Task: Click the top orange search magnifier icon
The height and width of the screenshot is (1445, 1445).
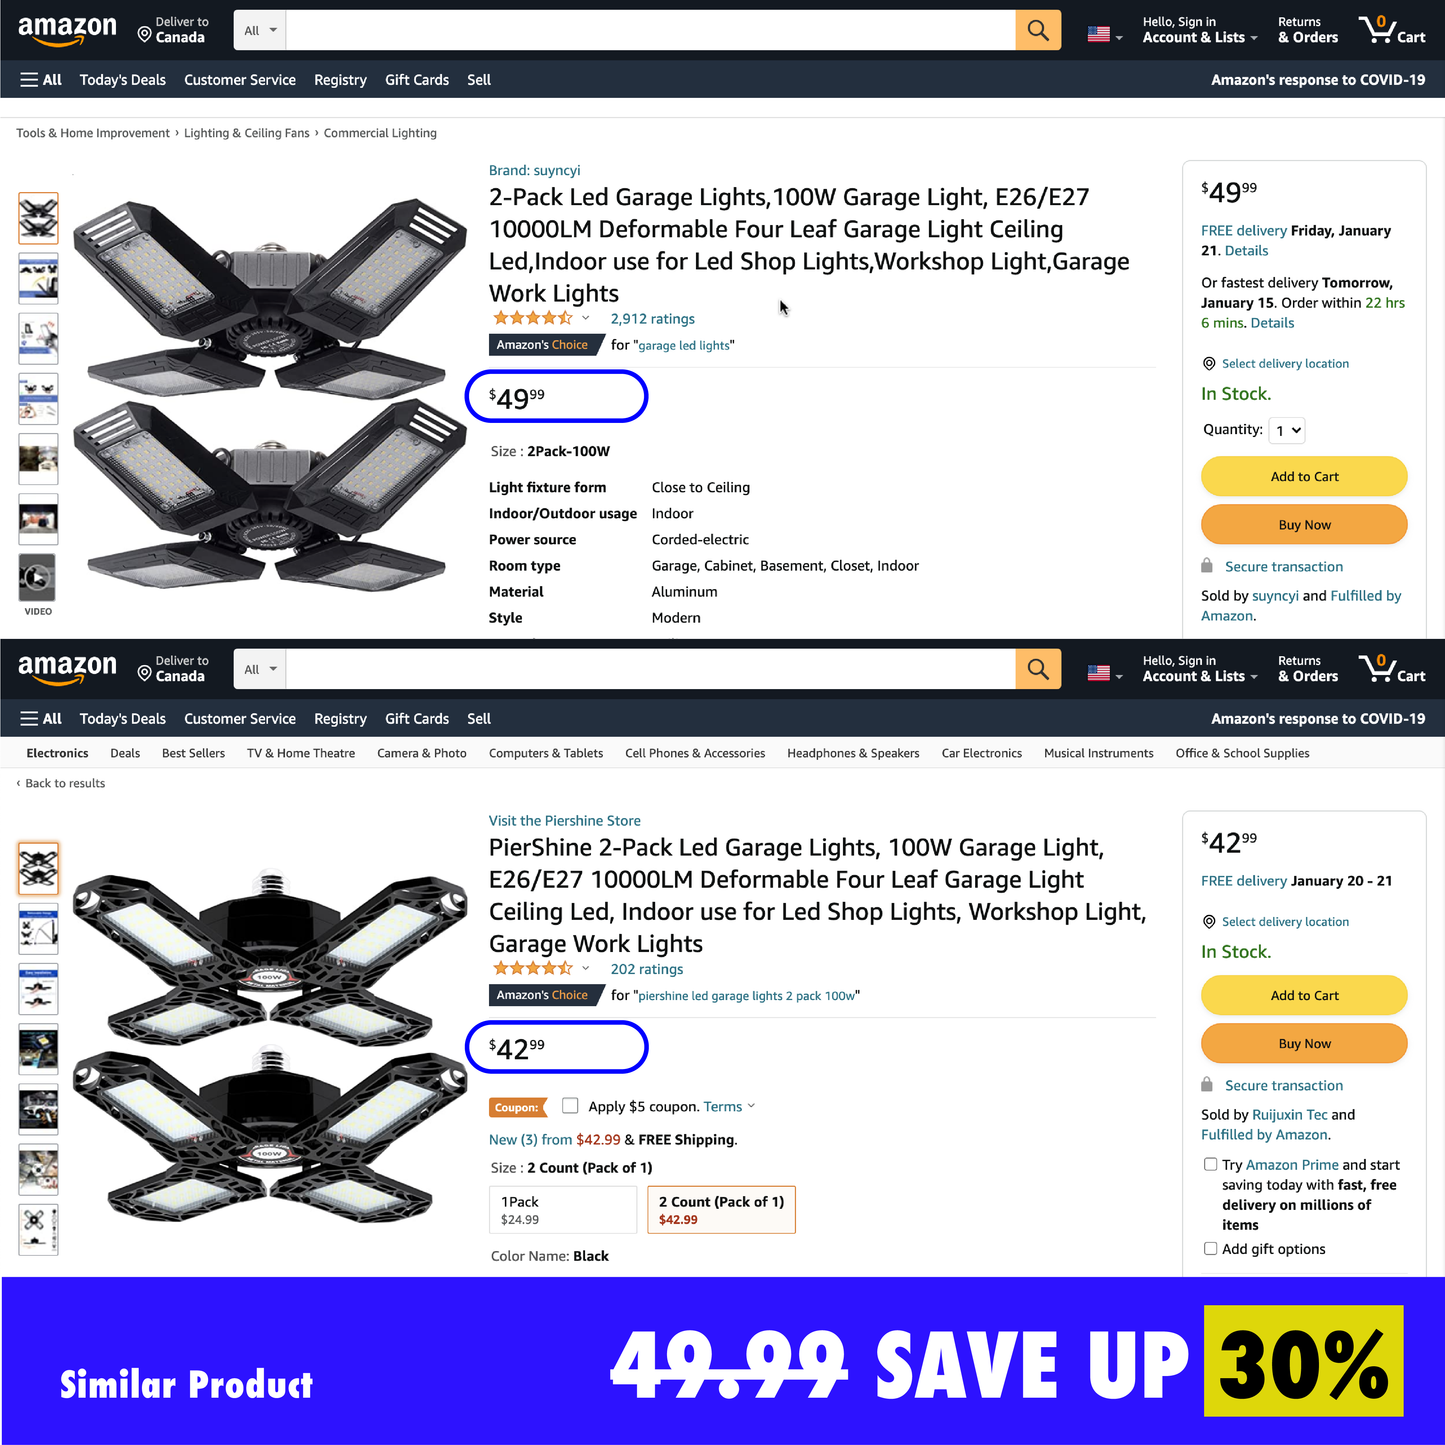Action: point(1038,30)
